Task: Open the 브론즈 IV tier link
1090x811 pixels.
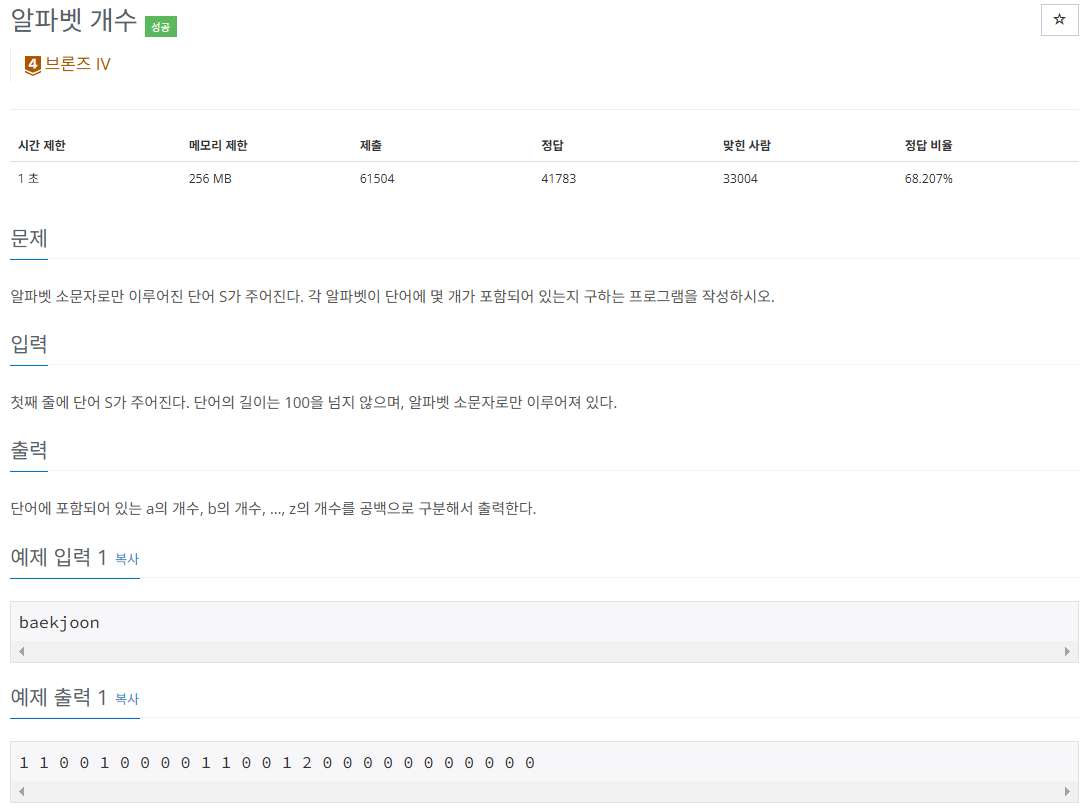Action: pos(77,64)
